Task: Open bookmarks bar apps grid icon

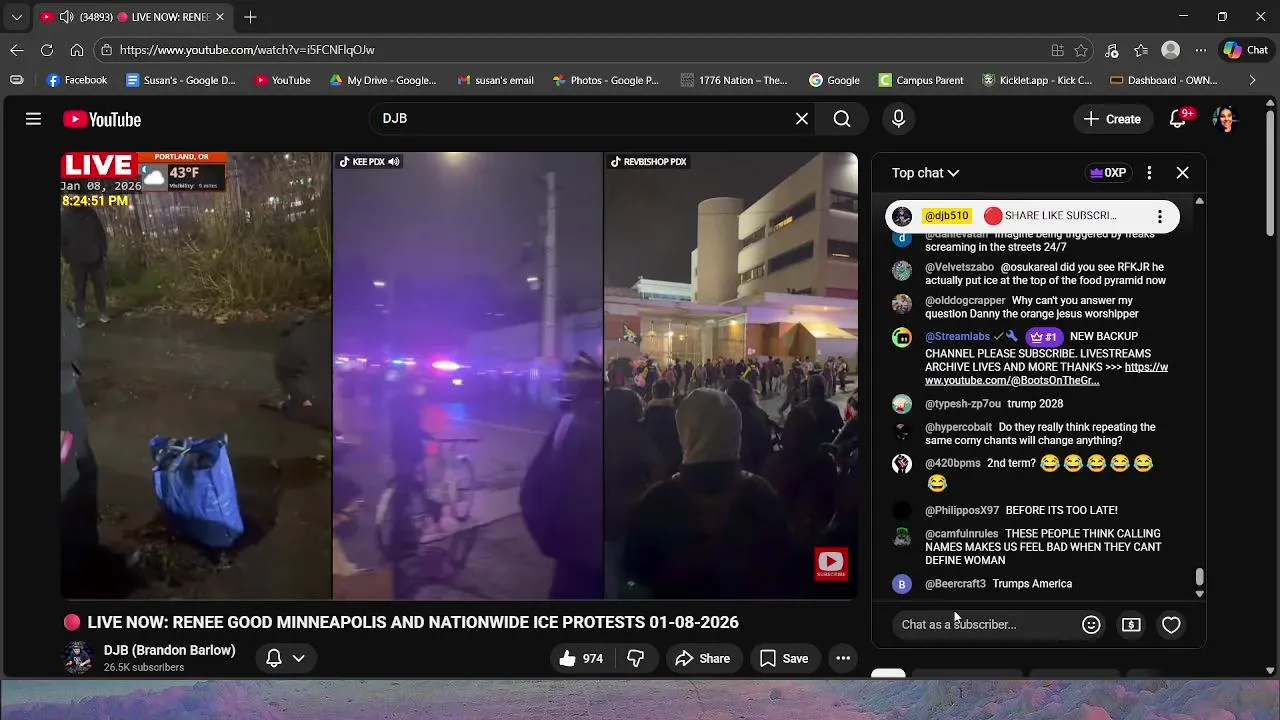Action: tap(16, 80)
